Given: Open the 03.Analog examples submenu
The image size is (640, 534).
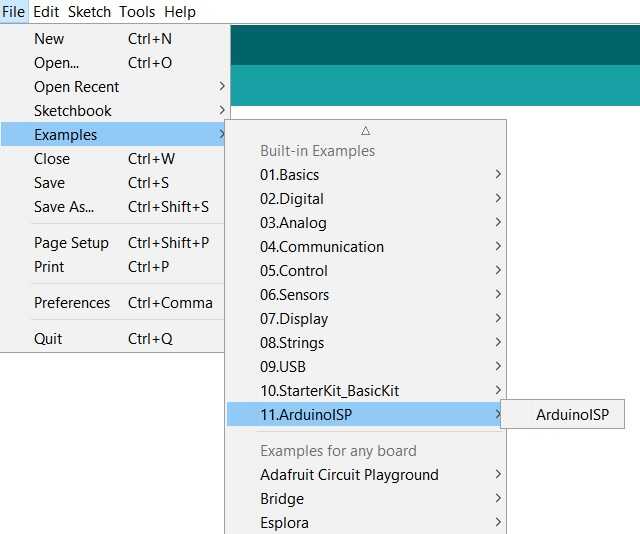Looking at the screenshot, I should [x=293, y=223].
